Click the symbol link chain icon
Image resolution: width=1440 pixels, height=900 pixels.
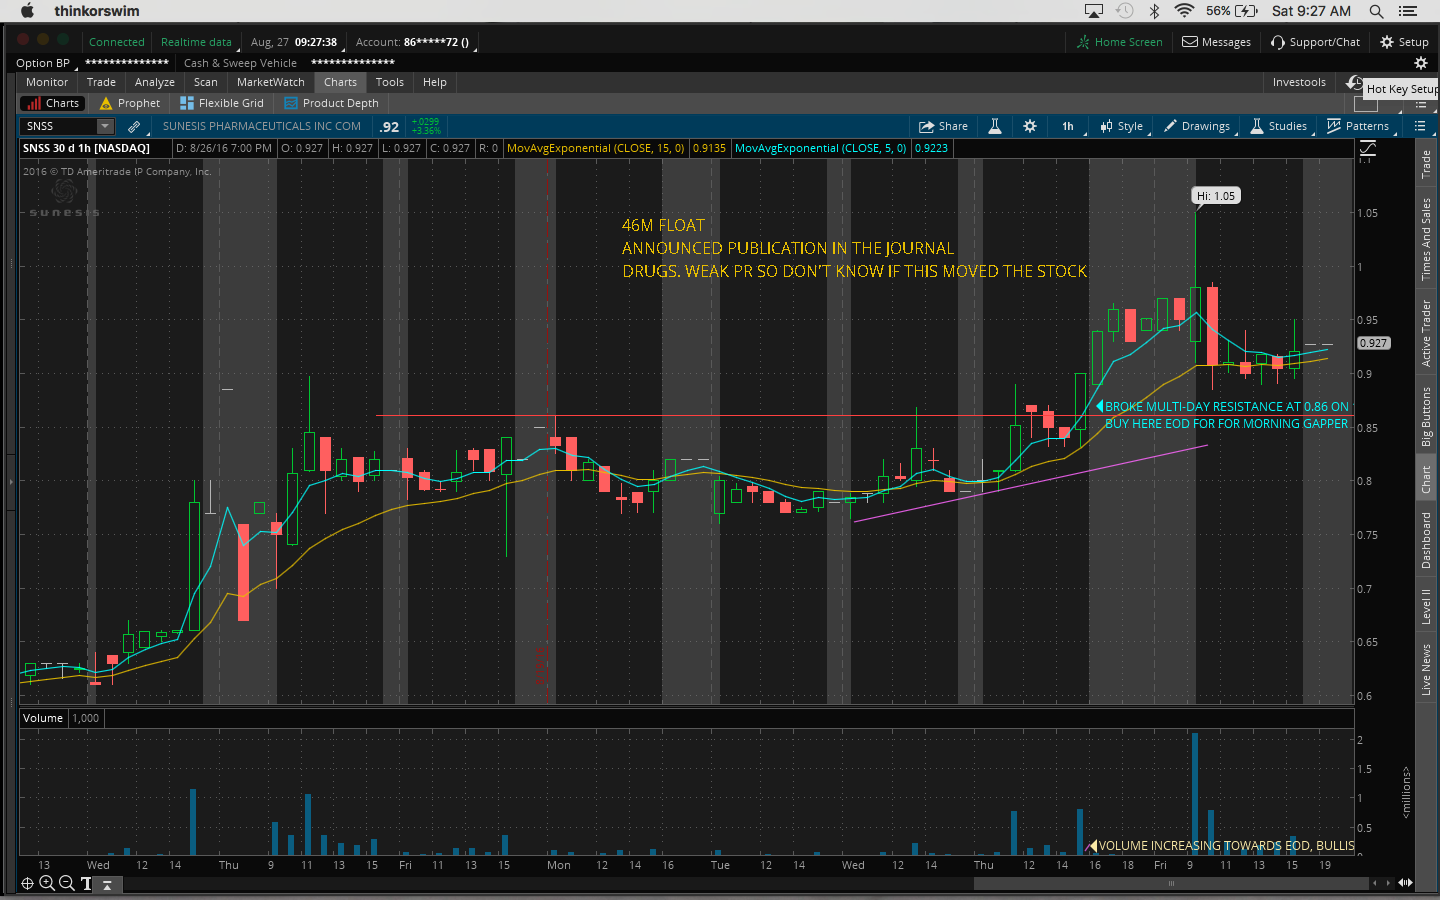pyautogui.click(x=133, y=126)
